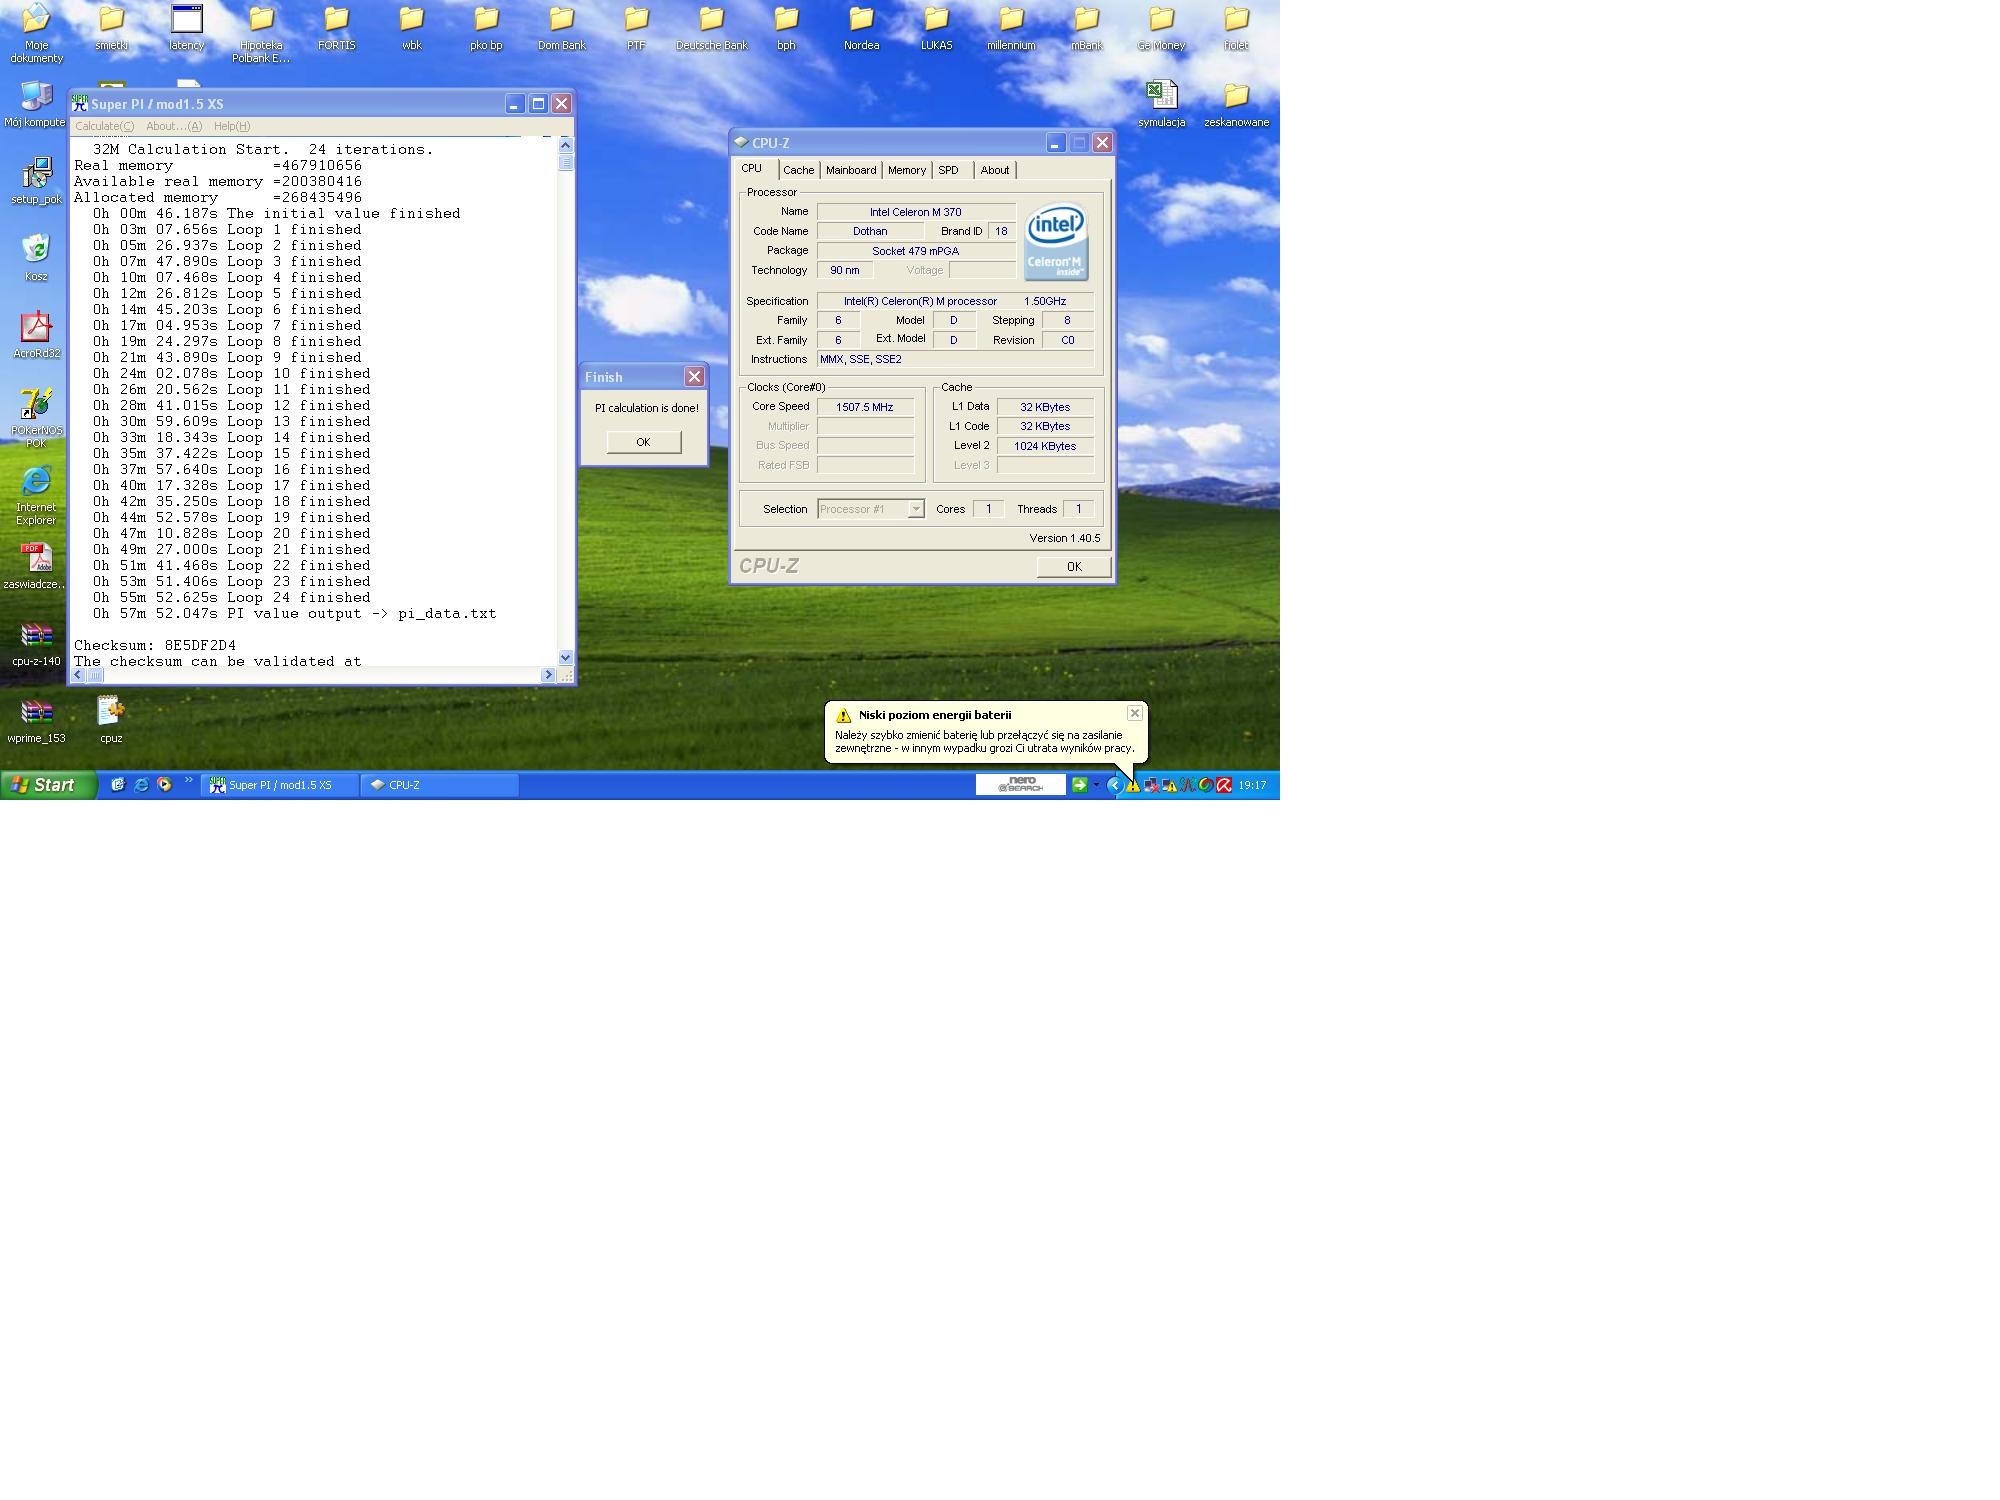Open the Calculate menu in Super PI

pos(104,126)
